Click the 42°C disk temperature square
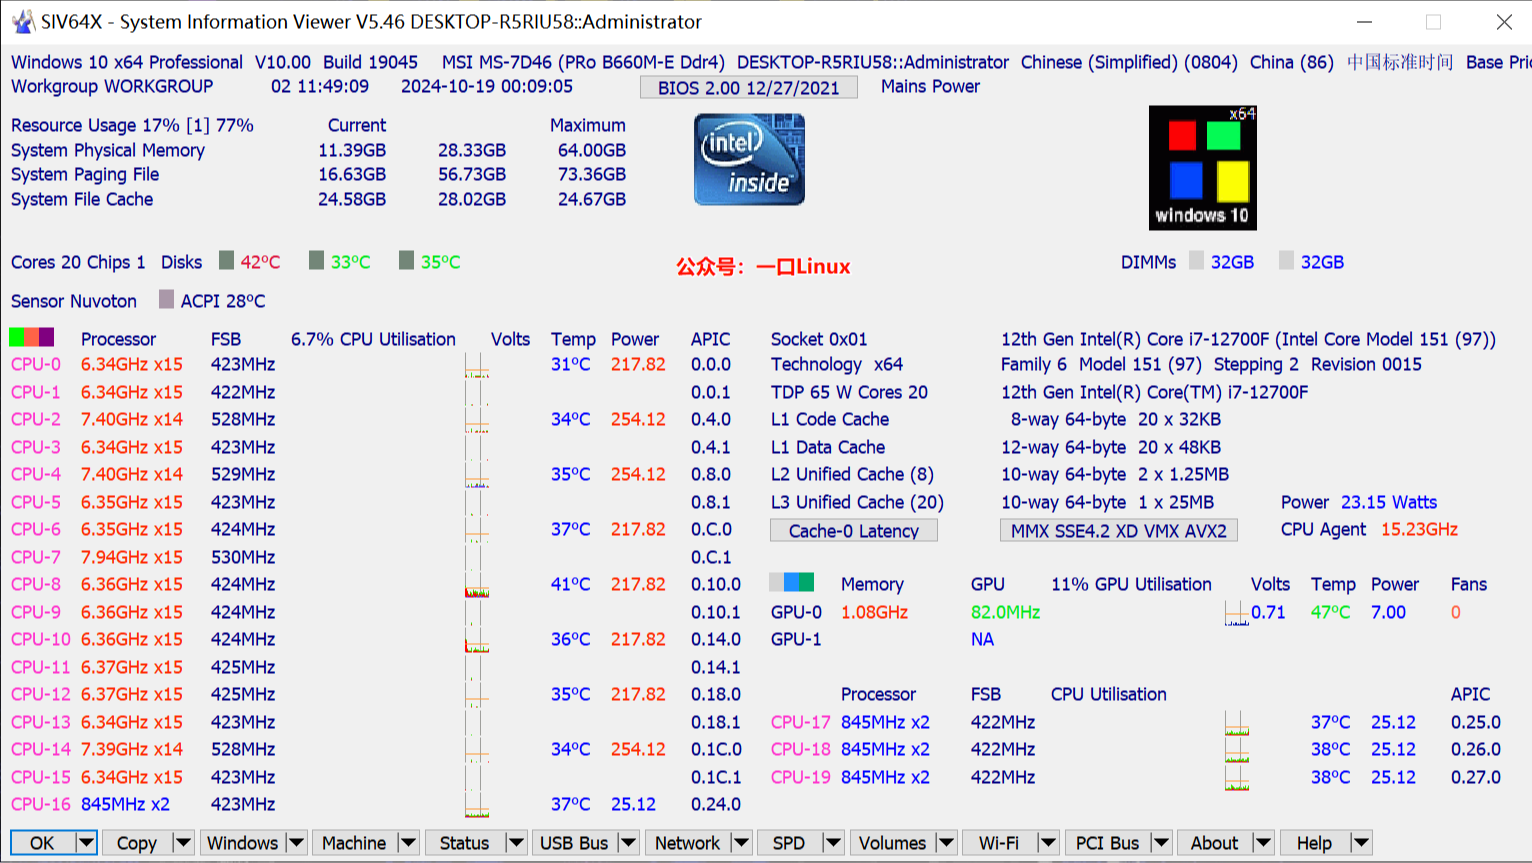1532x863 pixels. 226,261
